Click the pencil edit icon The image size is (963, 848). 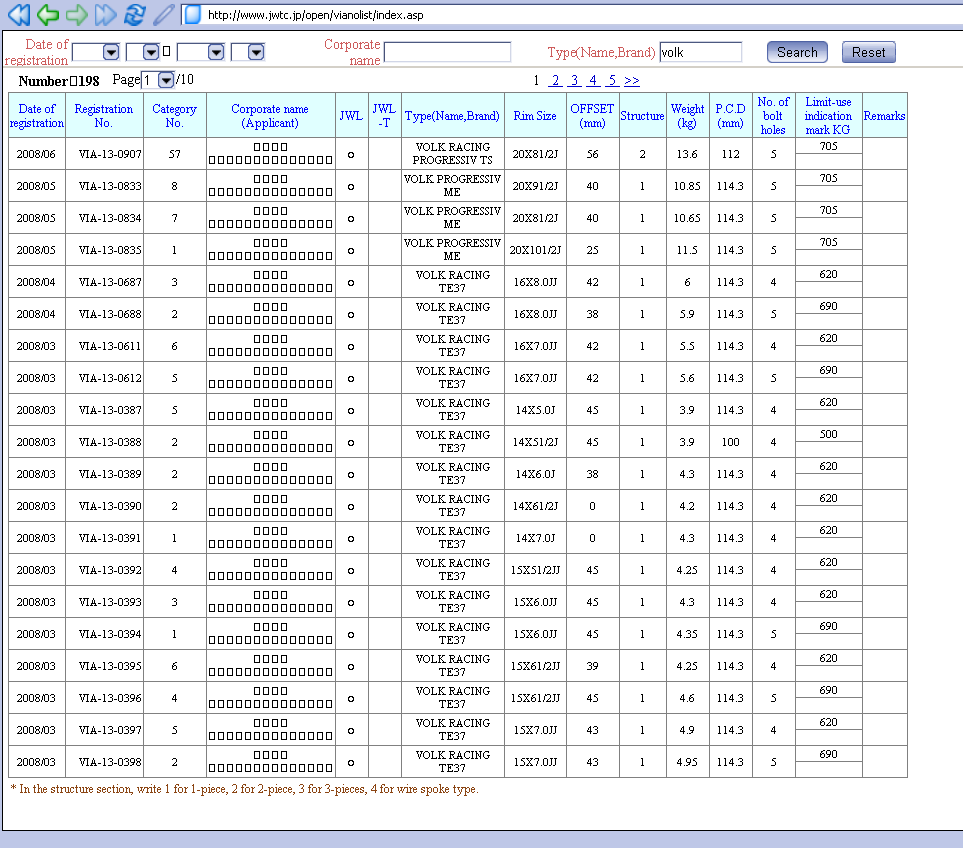tap(163, 14)
